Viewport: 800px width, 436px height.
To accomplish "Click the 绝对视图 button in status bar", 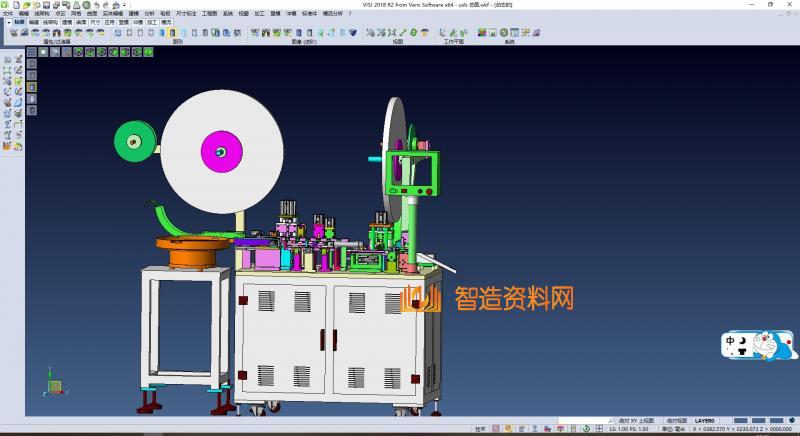I will (x=678, y=421).
